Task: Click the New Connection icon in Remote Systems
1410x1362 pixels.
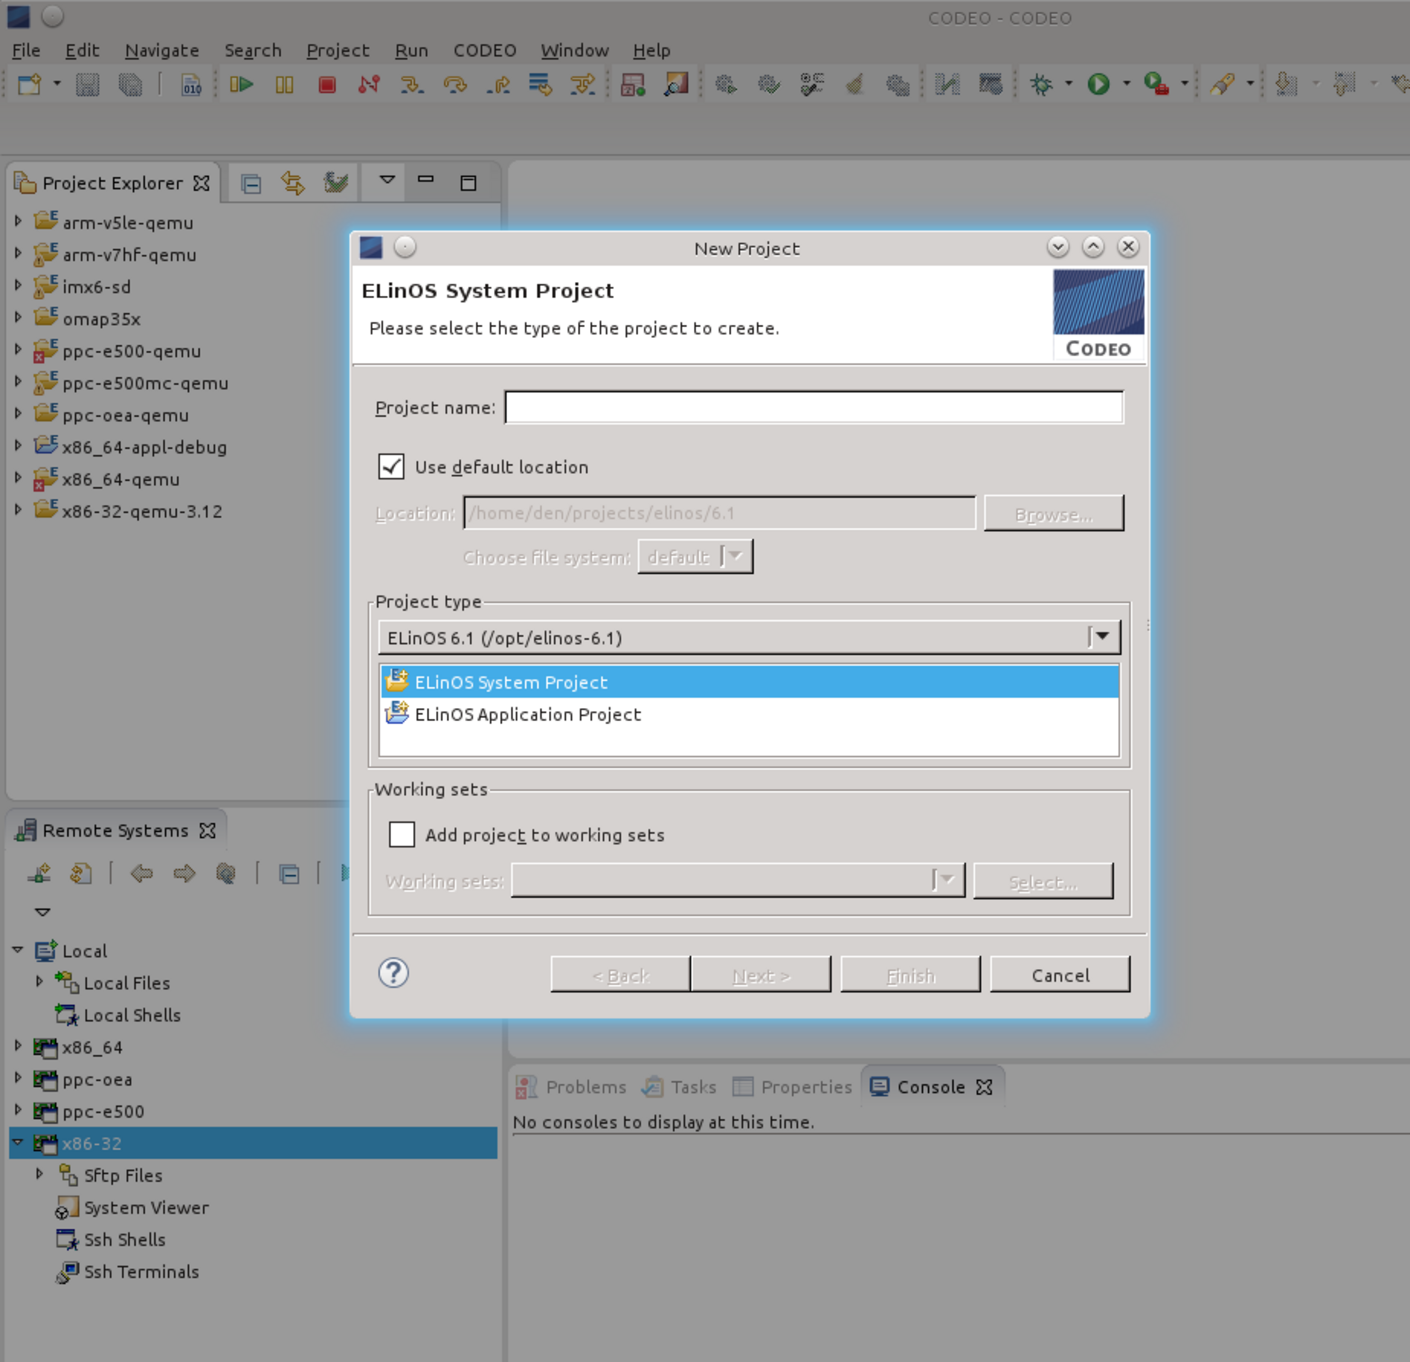Action: click(x=40, y=872)
